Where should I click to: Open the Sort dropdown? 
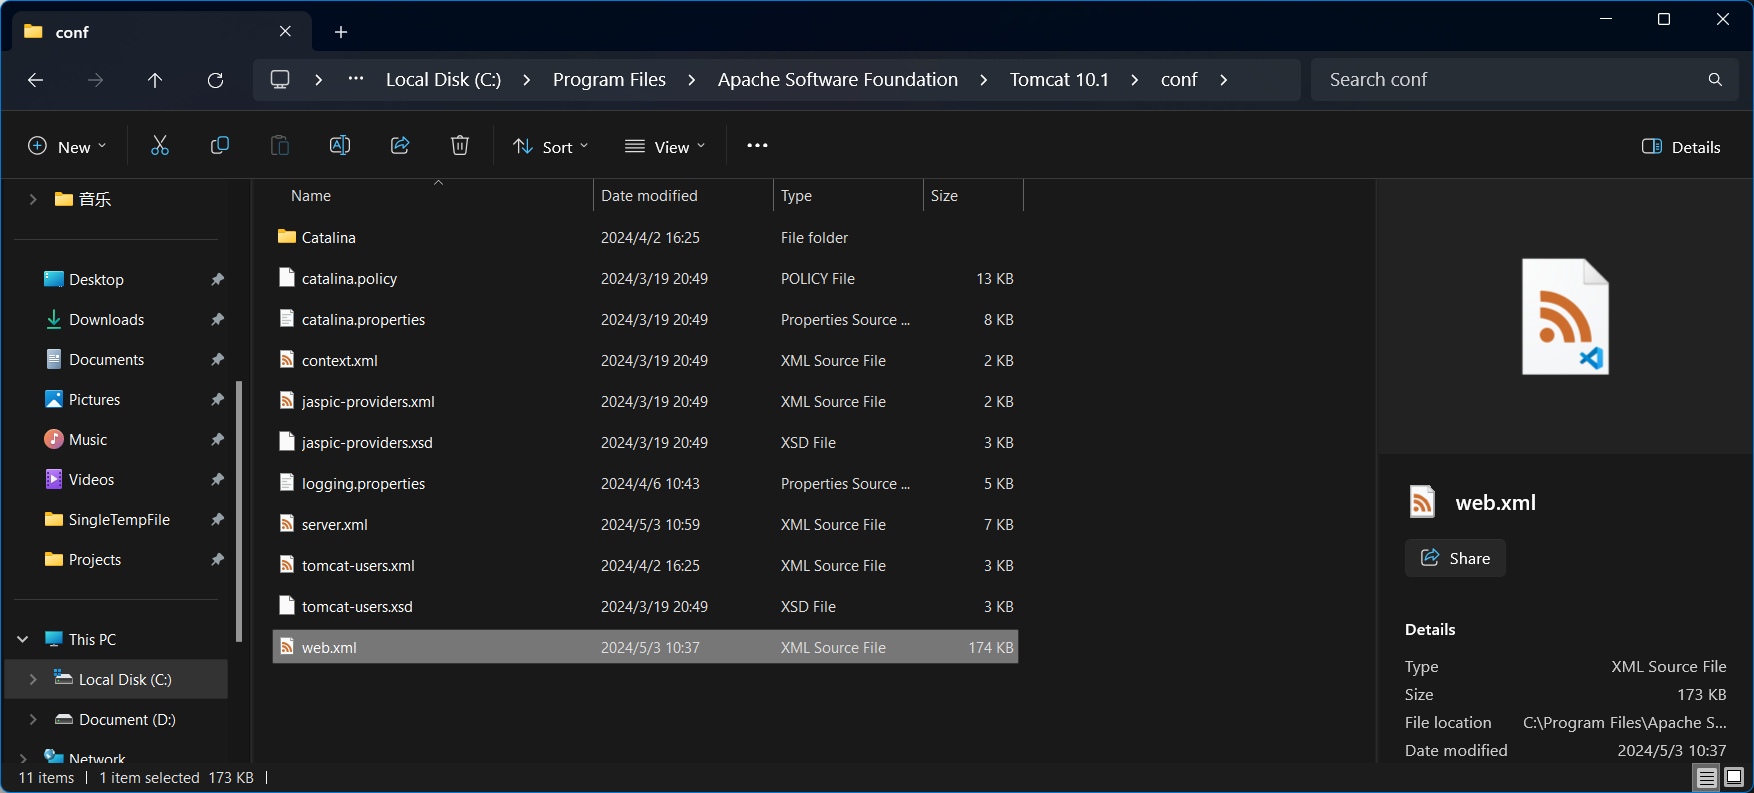(551, 147)
